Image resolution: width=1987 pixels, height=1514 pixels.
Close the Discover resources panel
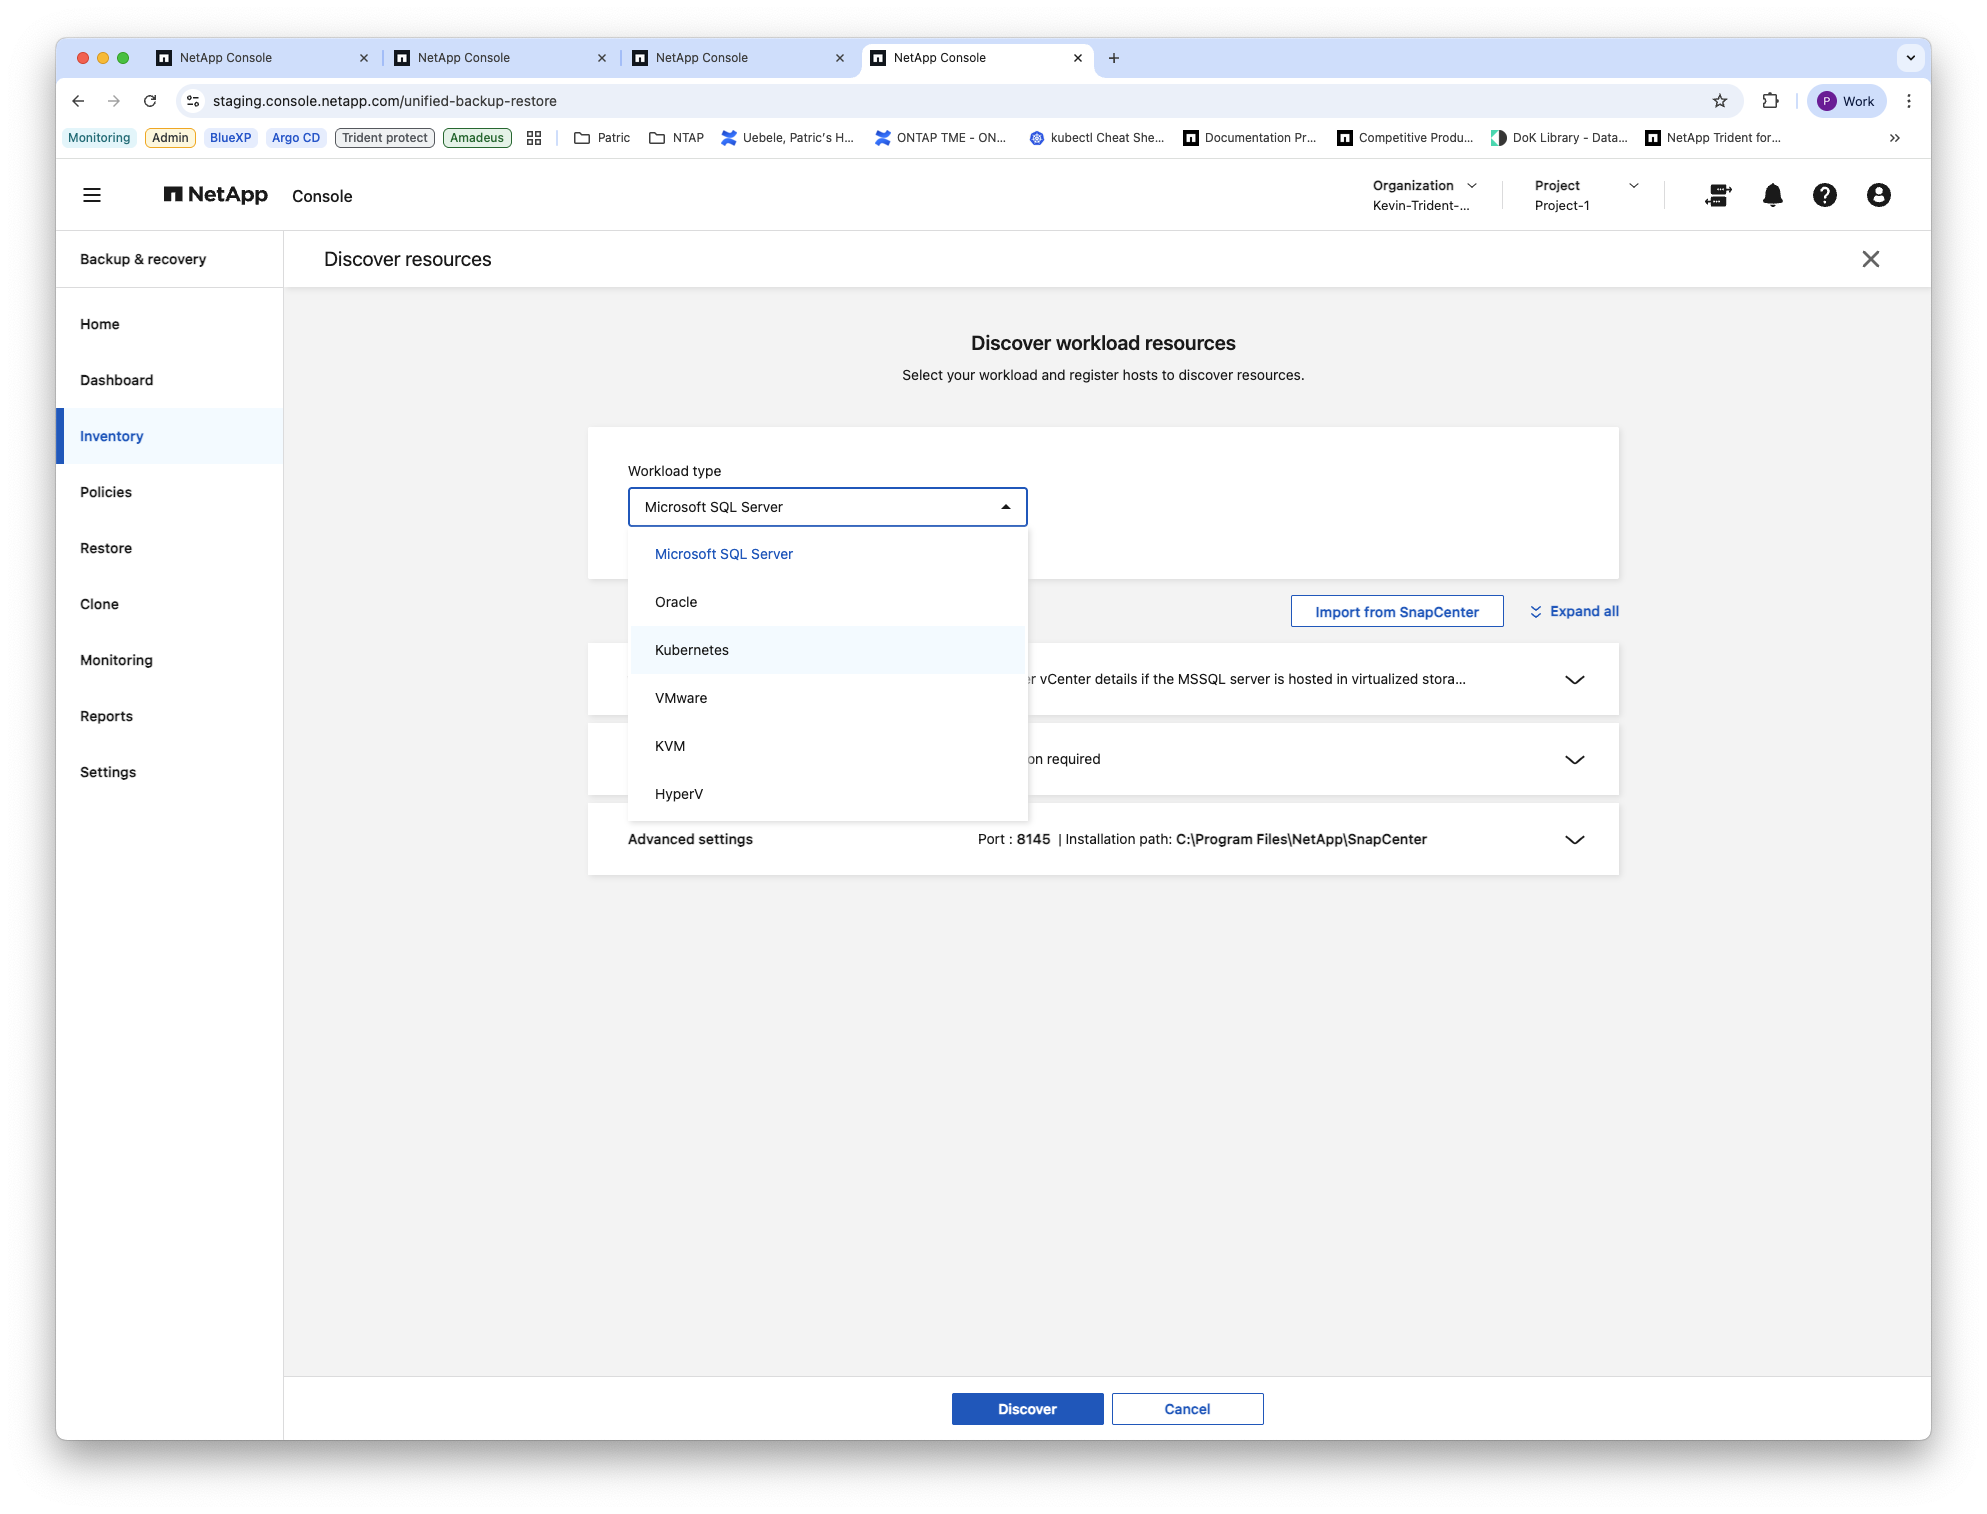pyautogui.click(x=1870, y=259)
